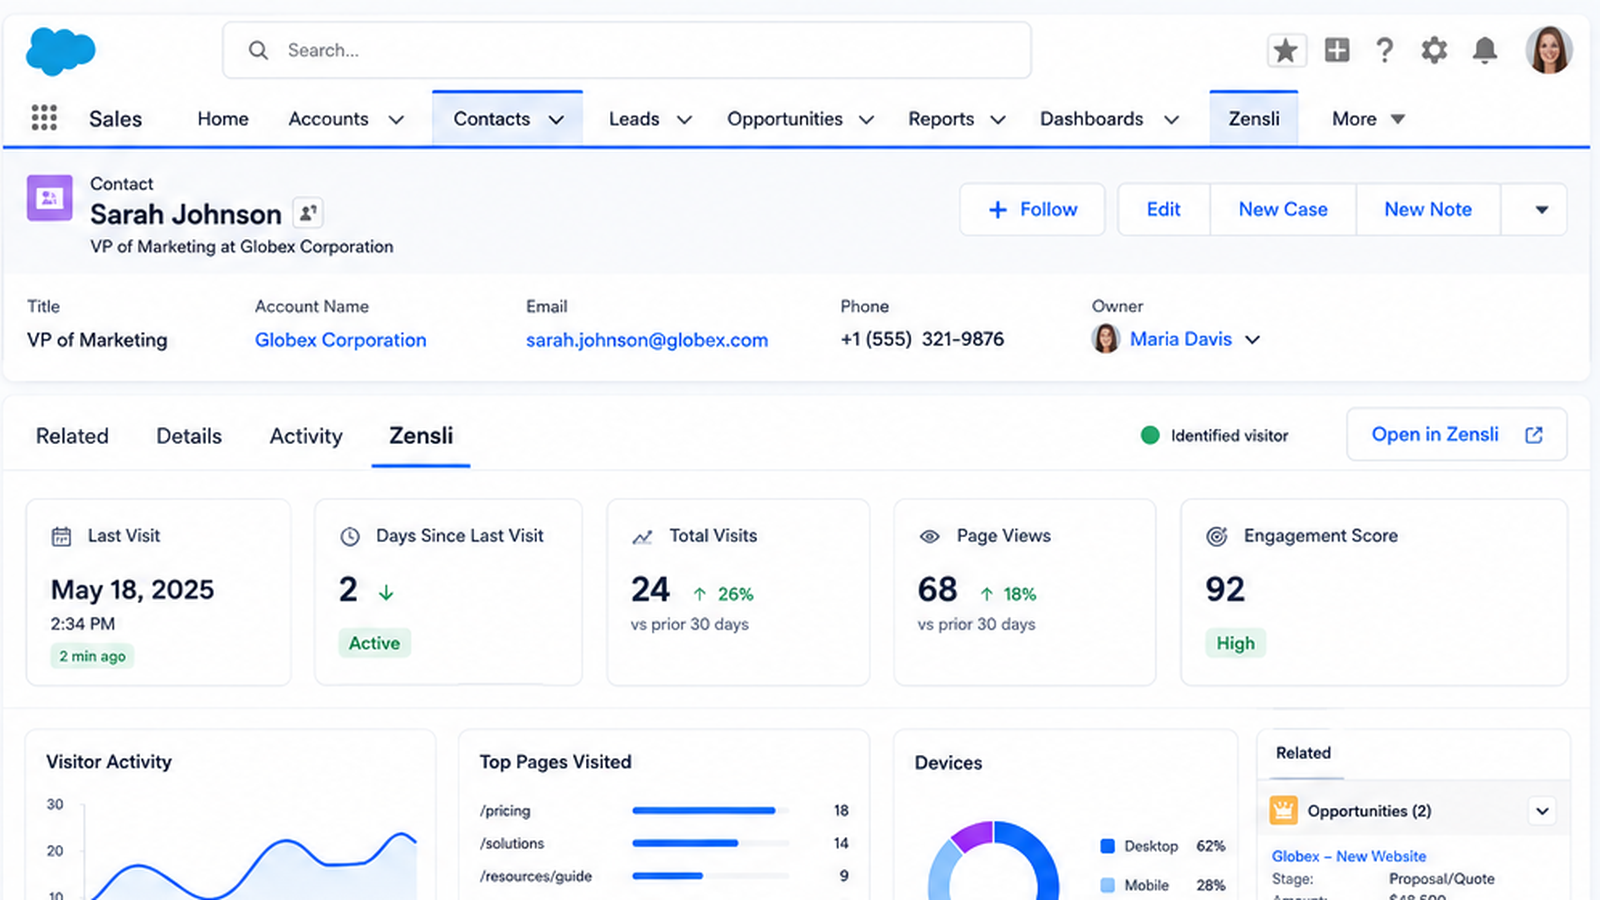
Task: Open Maria Davis owner link
Action: [x=1180, y=339]
